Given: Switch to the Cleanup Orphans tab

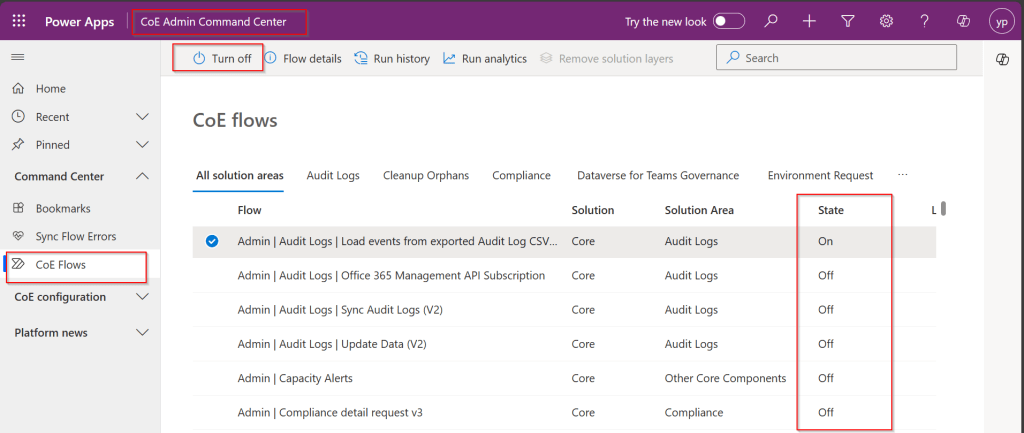Looking at the screenshot, I should click(x=425, y=175).
